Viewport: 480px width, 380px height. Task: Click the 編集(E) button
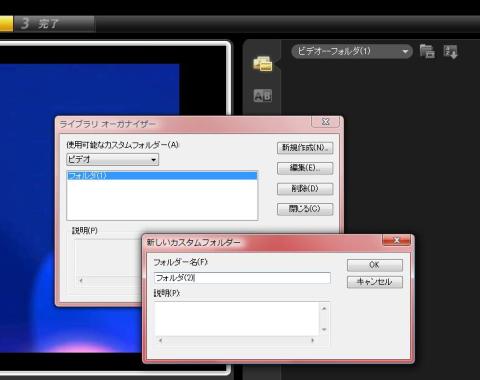pyautogui.click(x=305, y=168)
